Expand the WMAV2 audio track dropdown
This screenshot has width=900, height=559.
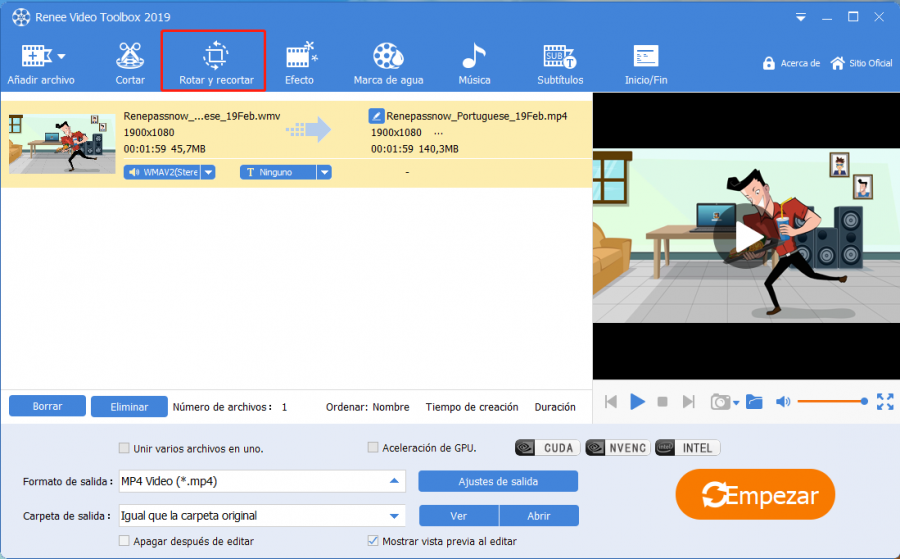click(x=208, y=172)
